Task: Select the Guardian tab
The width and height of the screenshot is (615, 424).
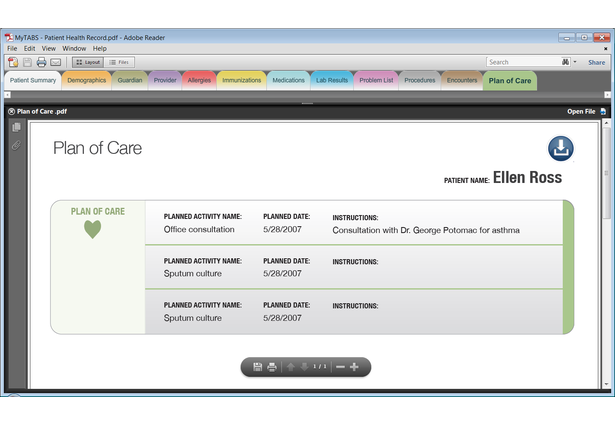Action: pyautogui.click(x=130, y=80)
